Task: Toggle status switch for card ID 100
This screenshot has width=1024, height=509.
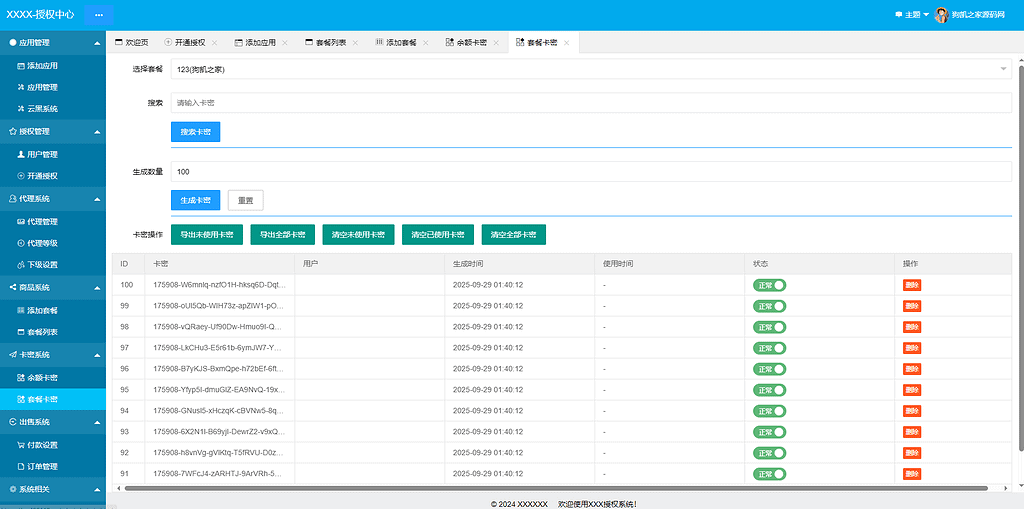Action: 769,285
